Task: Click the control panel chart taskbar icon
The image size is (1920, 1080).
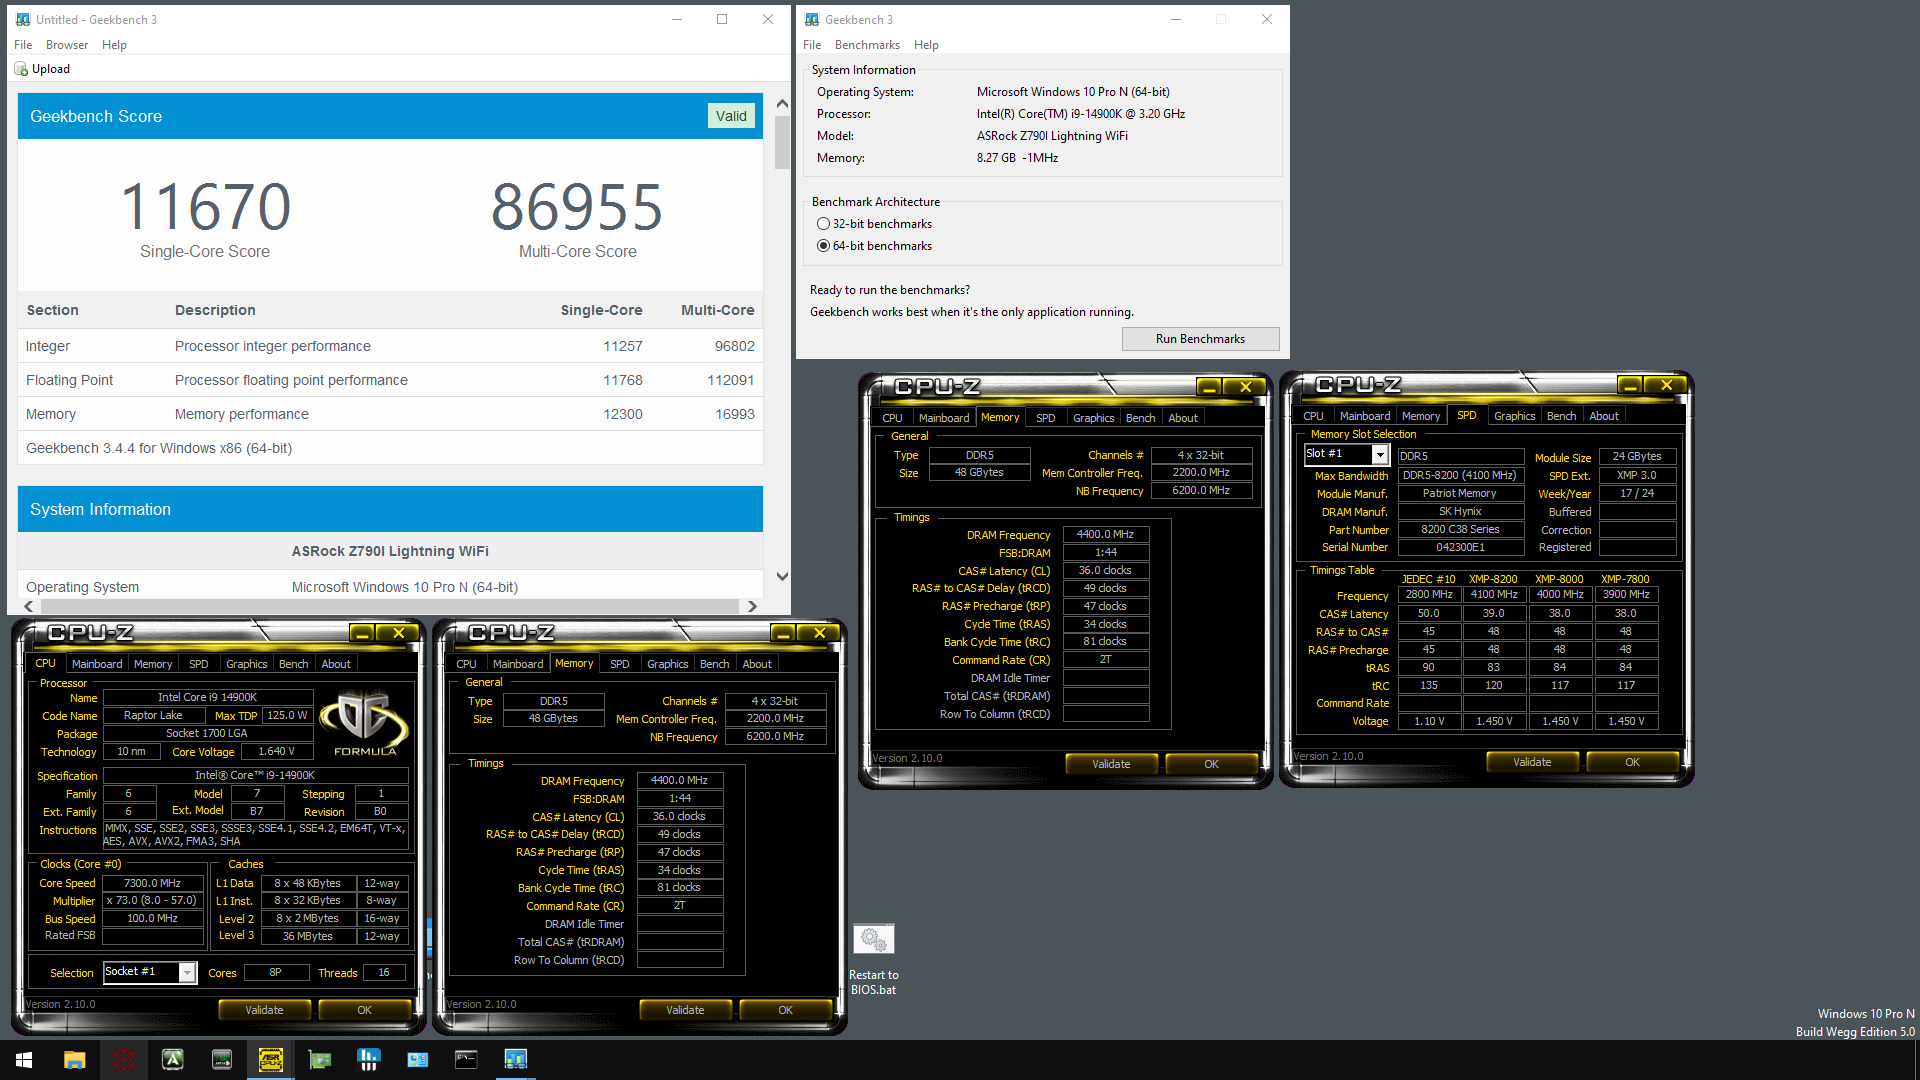Action: (x=418, y=1060)
